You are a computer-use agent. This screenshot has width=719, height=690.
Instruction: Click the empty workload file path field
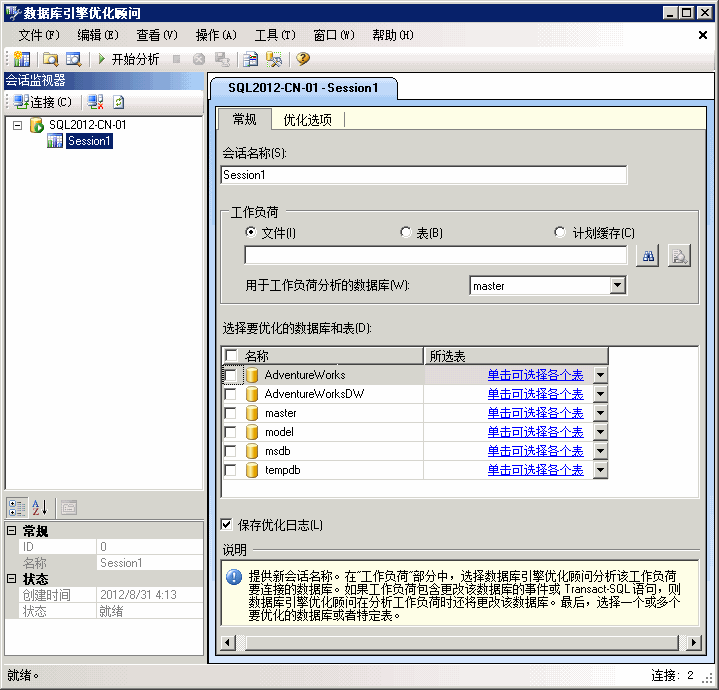[x=436, y=255]
